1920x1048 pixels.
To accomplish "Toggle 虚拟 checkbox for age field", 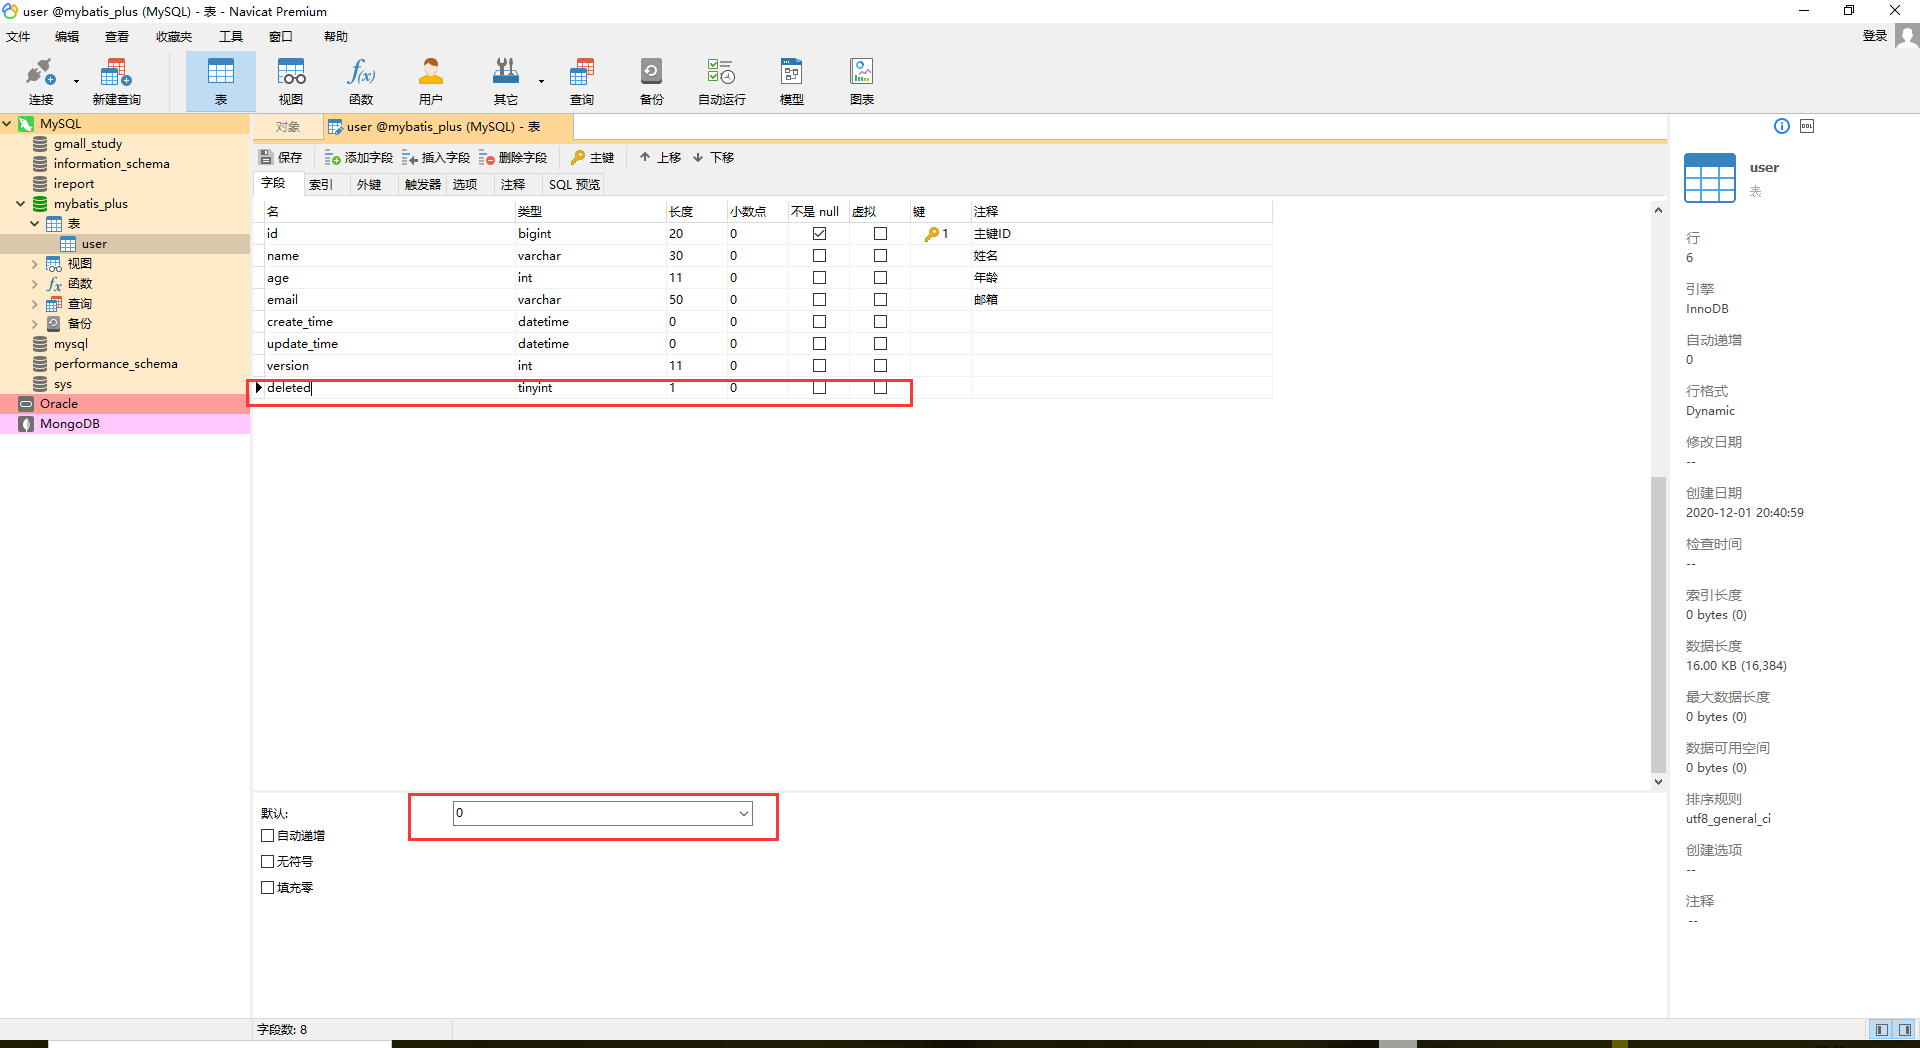I will click(x=881, y=278).
